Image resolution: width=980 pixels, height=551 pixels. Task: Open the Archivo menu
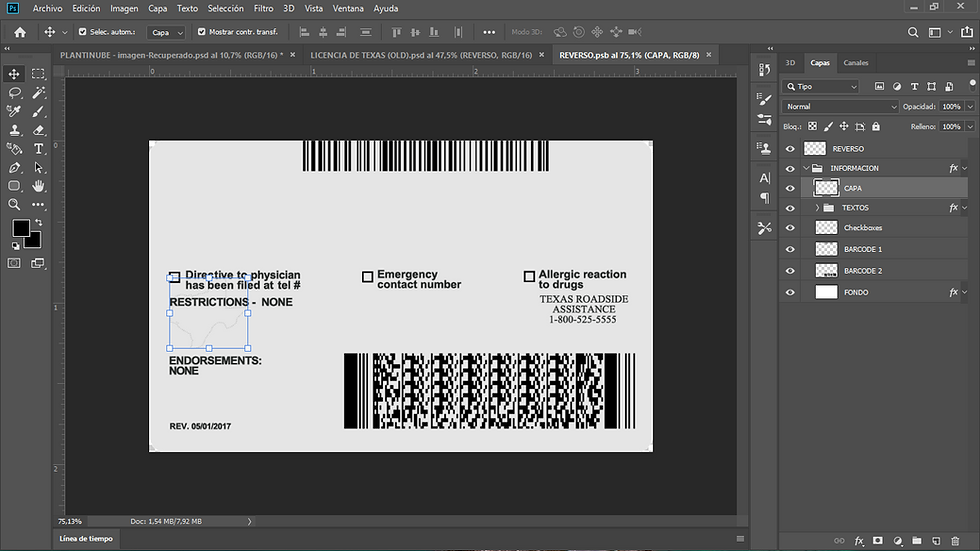click(x=48, y=8)
